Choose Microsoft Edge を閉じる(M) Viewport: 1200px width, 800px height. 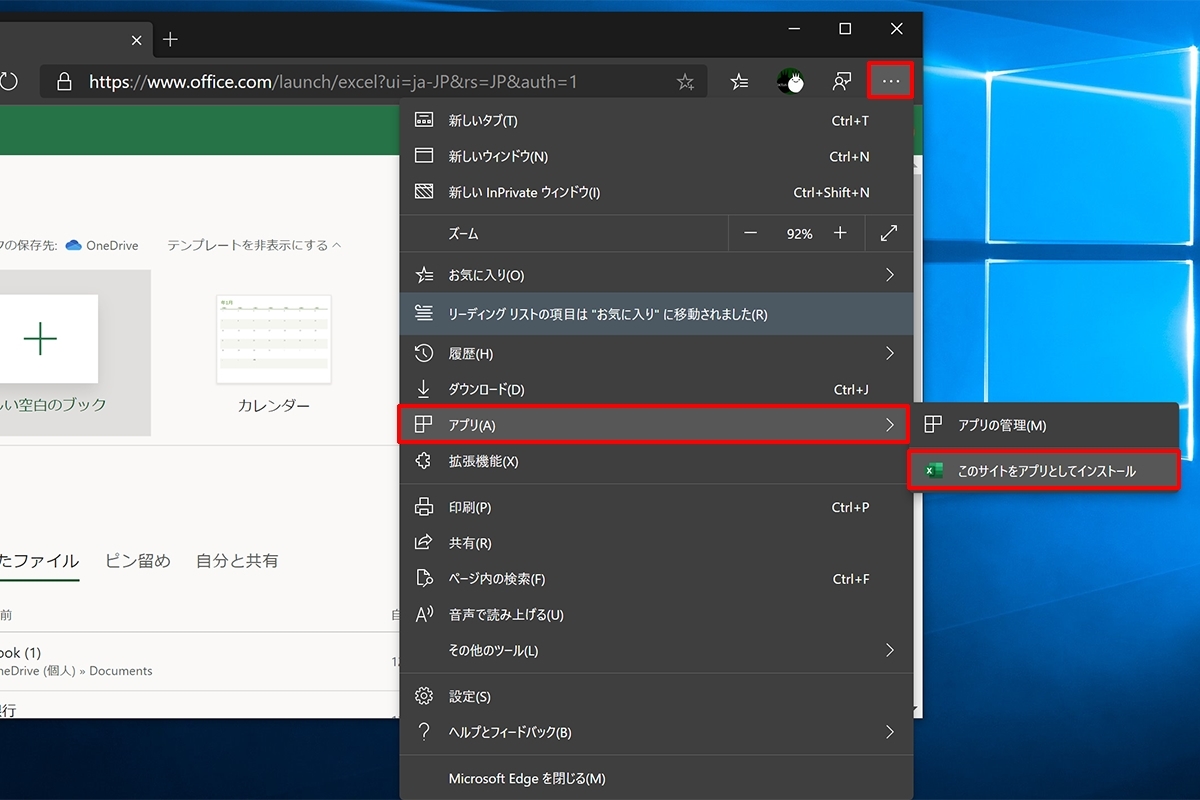(656, 779)
